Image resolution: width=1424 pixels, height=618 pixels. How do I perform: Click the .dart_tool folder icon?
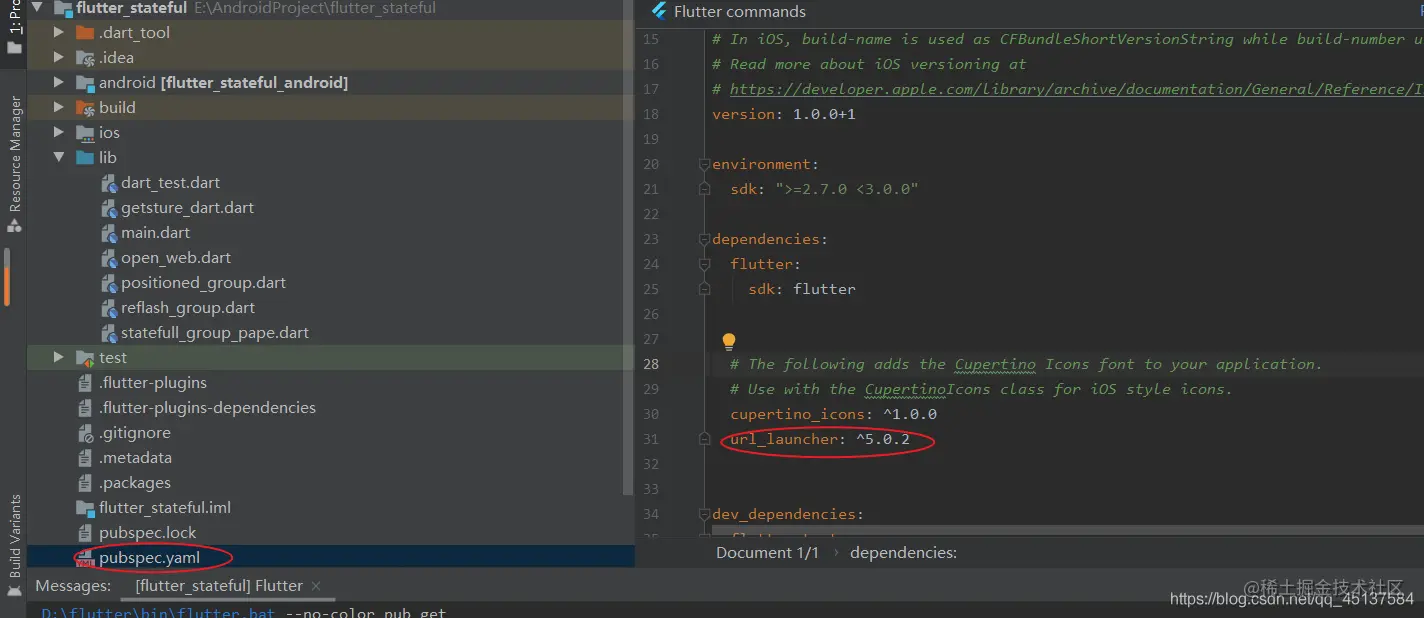point(85,32)
